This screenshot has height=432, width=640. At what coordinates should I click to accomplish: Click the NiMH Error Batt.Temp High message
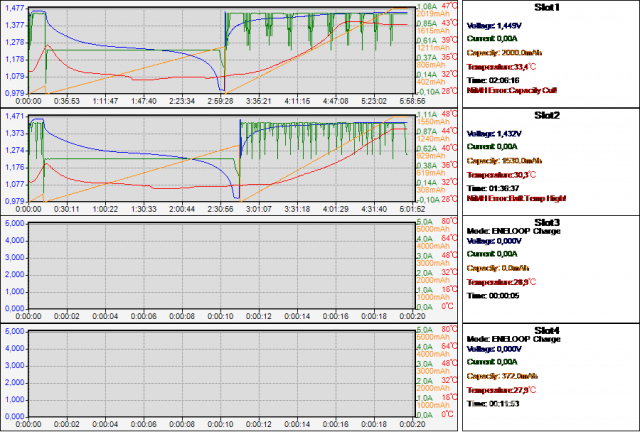[516, 198]
